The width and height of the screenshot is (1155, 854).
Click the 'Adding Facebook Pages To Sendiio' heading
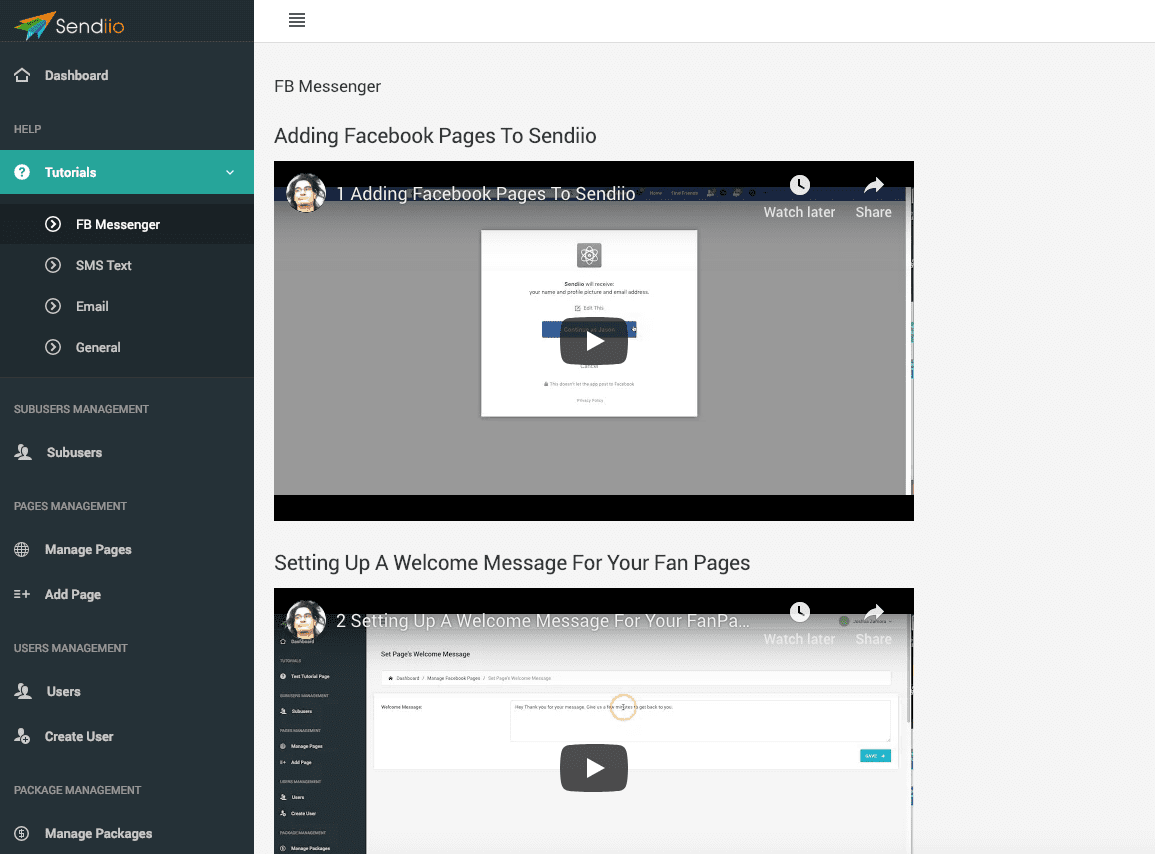[435, 136]
